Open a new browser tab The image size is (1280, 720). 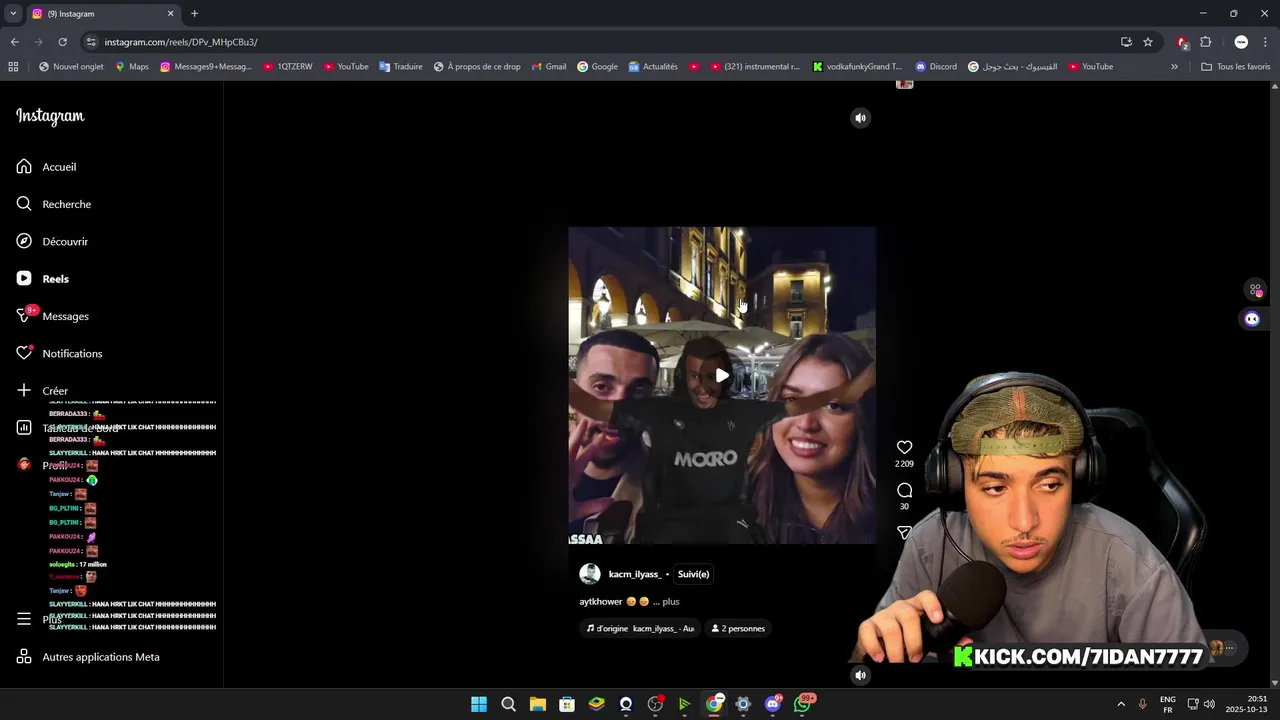click(x=194, y=14)
